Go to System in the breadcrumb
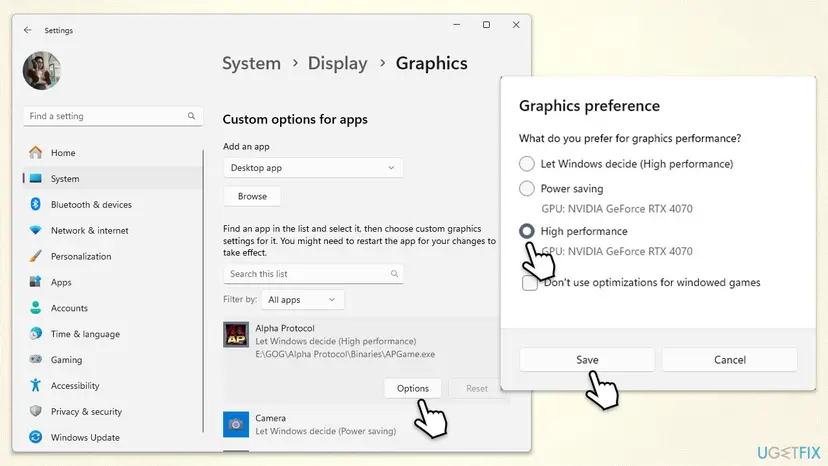Screen dimensions: 828x466 [251, 63]
